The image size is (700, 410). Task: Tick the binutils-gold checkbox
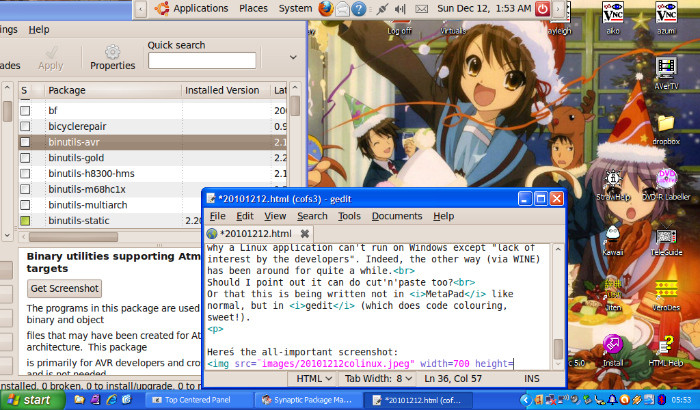pyautogui.click(x=25, y=158)
